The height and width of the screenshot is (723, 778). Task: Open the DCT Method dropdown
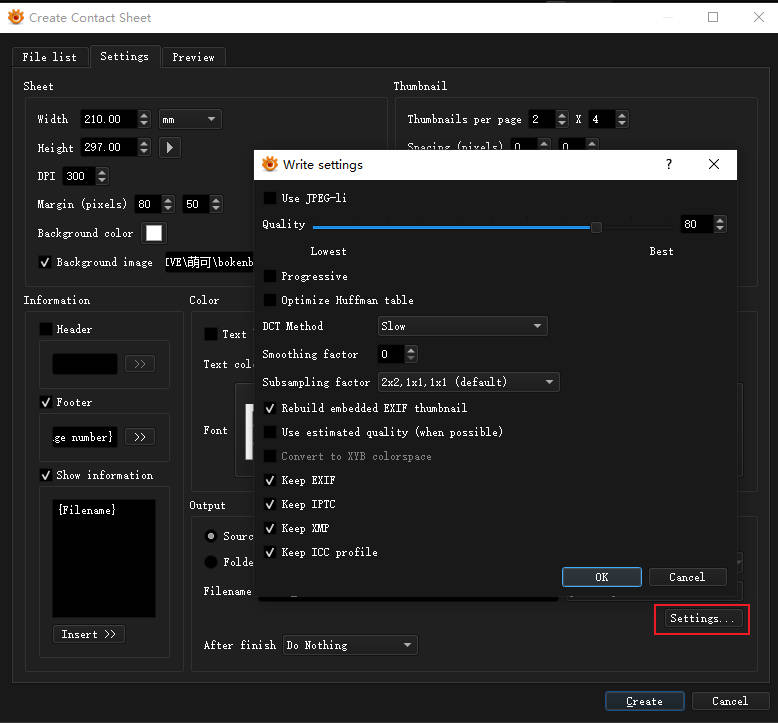(x=462, y=326)
